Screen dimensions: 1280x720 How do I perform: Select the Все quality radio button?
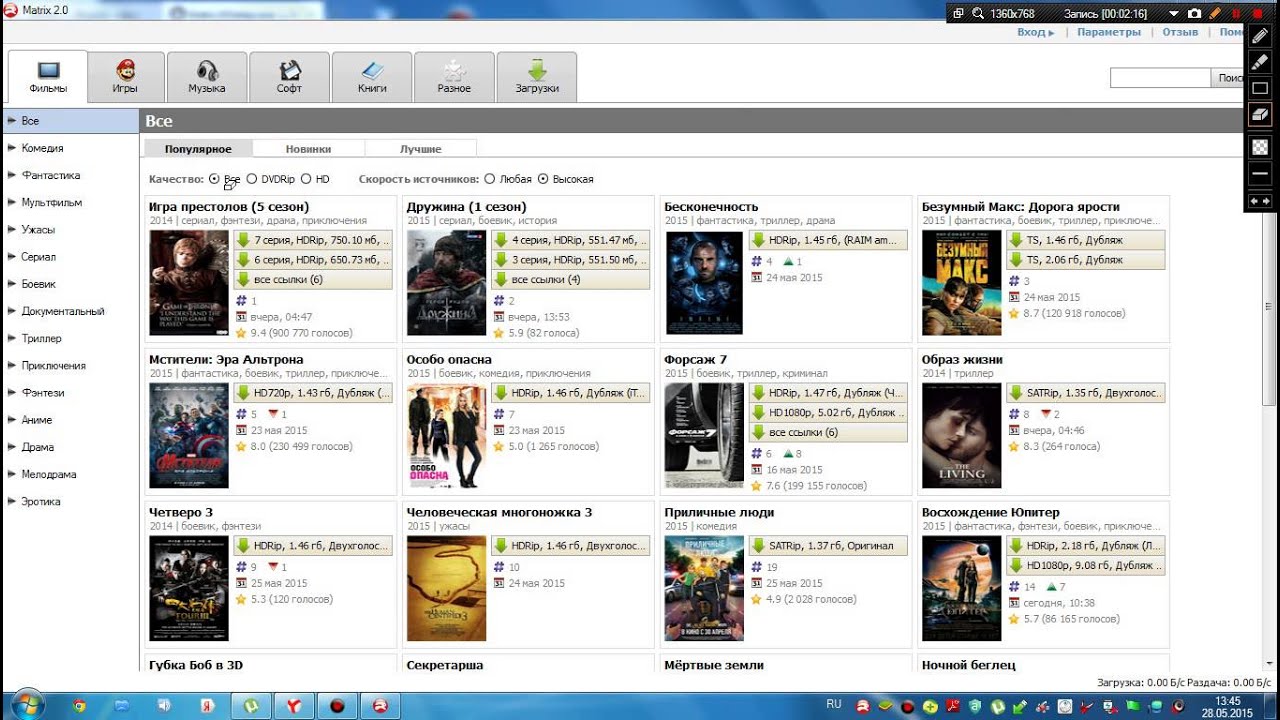[214, 179]
